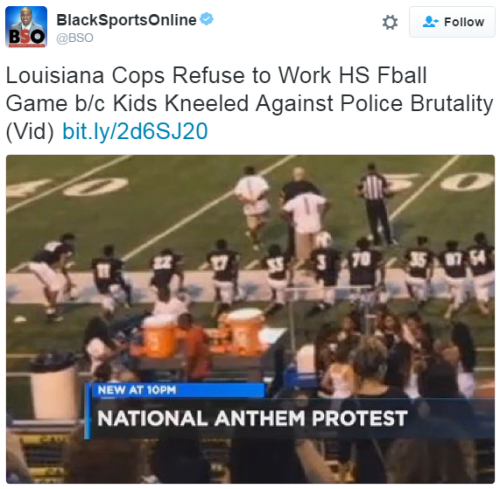
Task: Click the referee in striped shirt
Action: coord(376,204)
